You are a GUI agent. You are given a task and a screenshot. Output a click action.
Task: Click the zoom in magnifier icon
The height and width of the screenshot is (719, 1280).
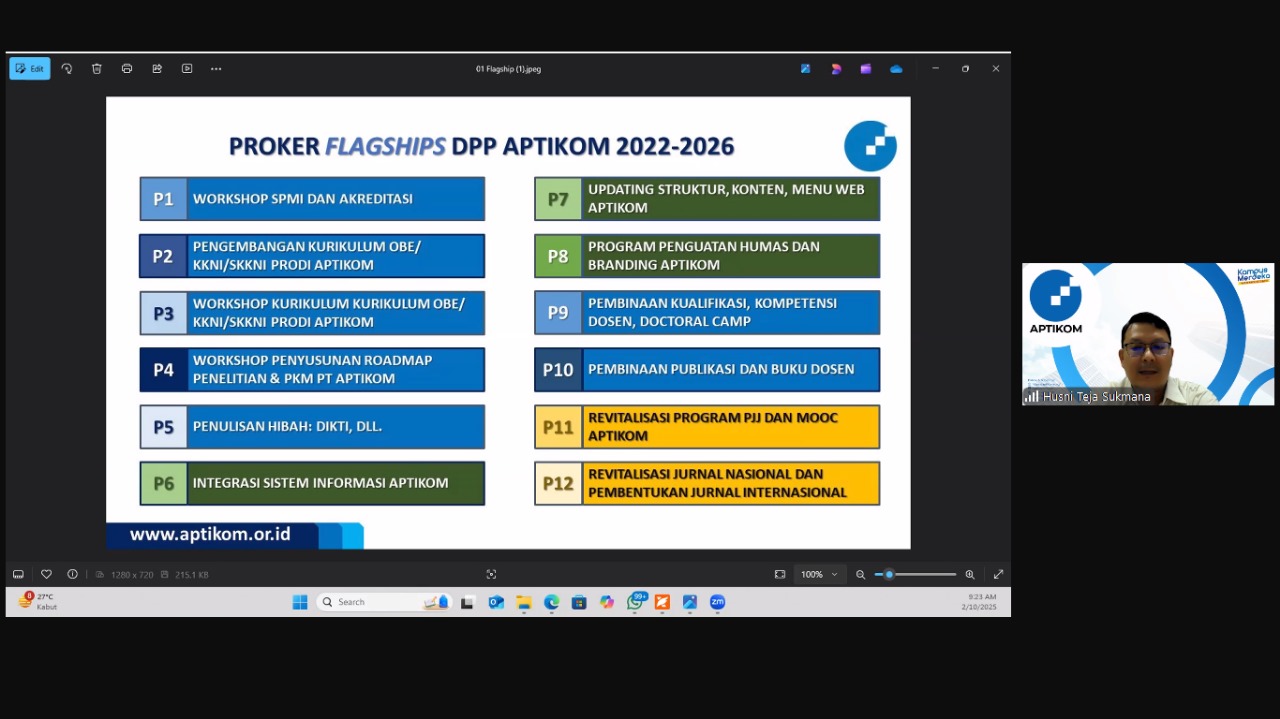pyautogui.click(x=970, y=574)
